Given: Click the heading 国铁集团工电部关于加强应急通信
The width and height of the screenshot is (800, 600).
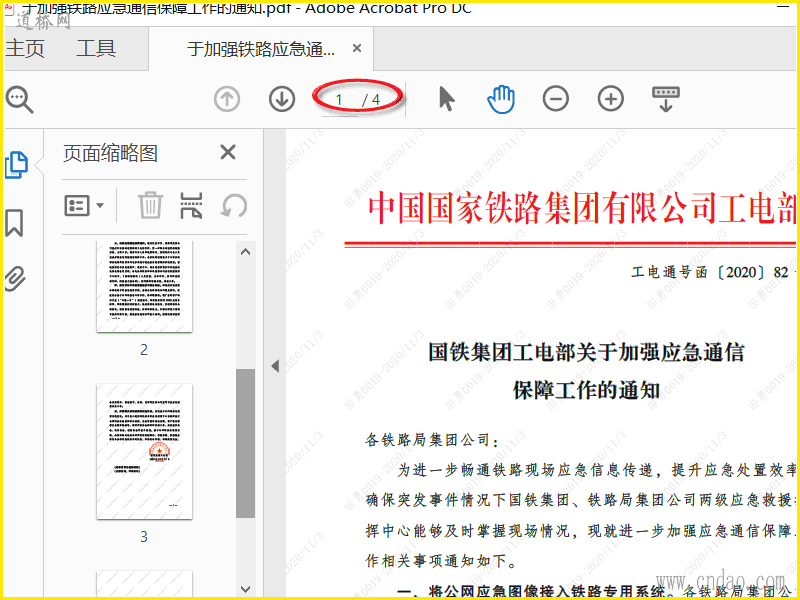Looking at the screenshot, I should pyautogui.click(x=586, y=352).
